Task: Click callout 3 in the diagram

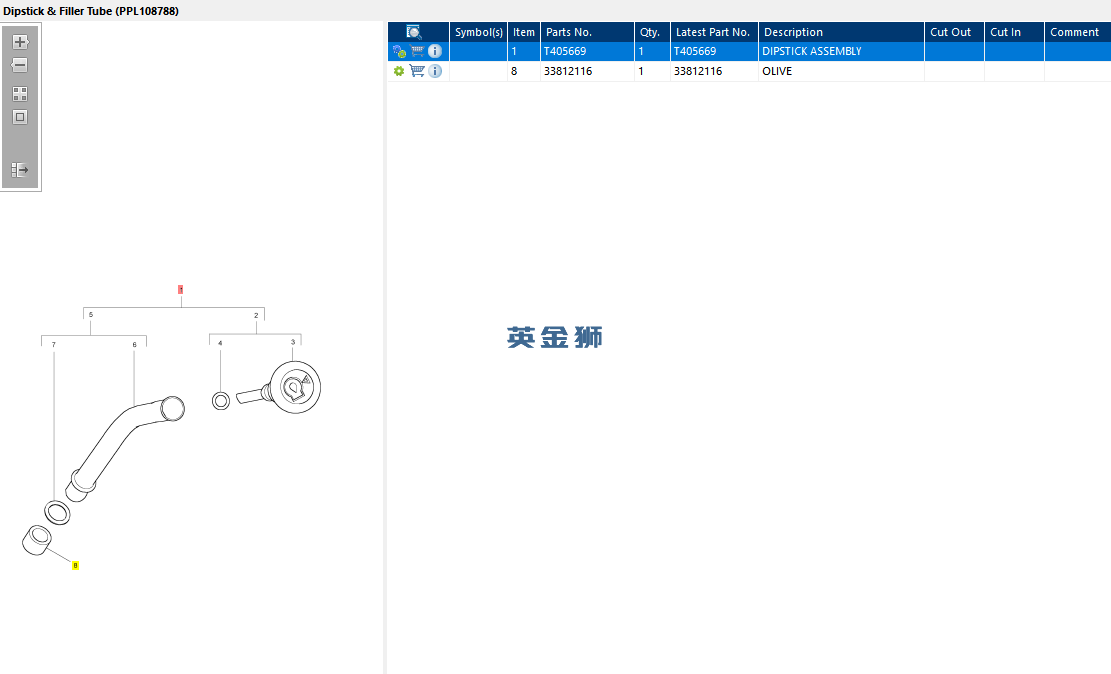Action: coord(293,342)
